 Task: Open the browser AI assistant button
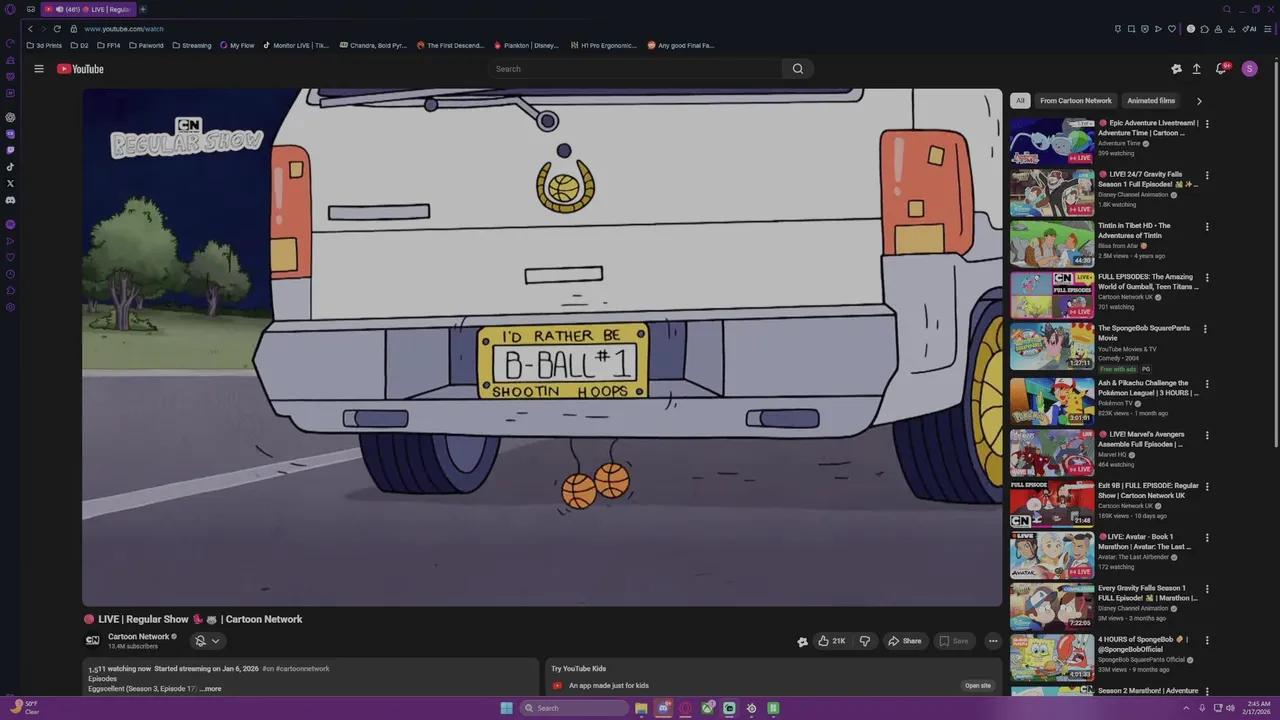click(x=1249, y=29)
